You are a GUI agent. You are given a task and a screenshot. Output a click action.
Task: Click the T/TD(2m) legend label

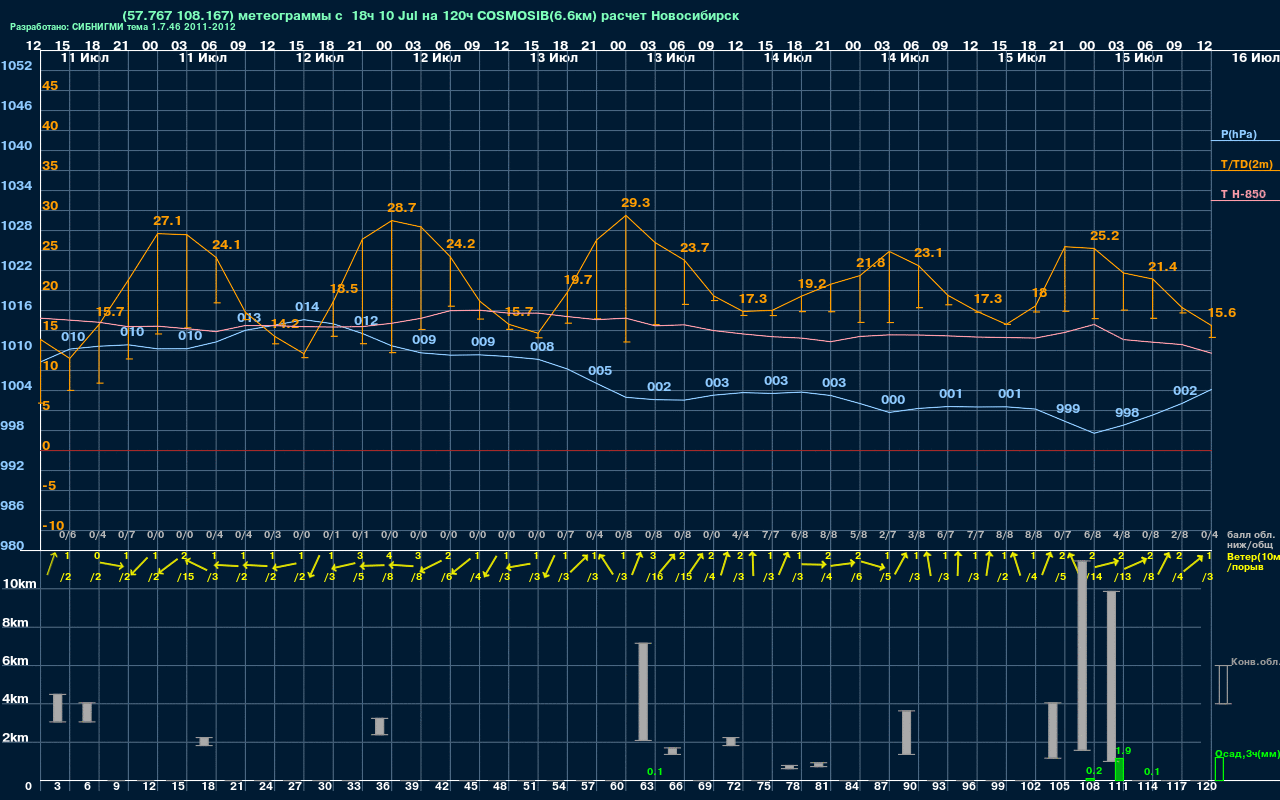[1246, 164]
